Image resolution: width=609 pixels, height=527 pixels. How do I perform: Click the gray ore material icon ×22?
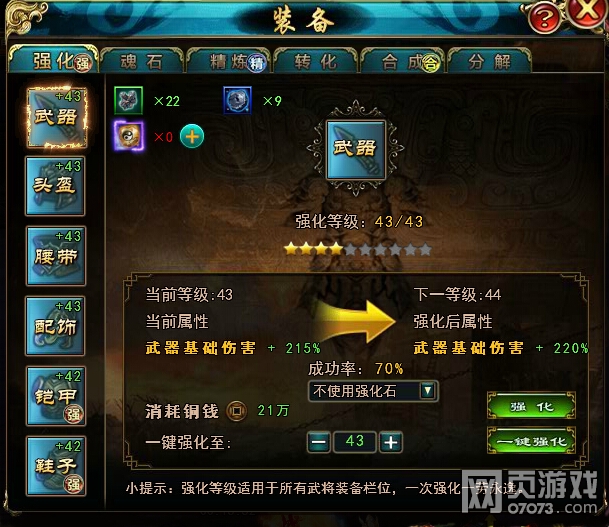pos(129,101)
